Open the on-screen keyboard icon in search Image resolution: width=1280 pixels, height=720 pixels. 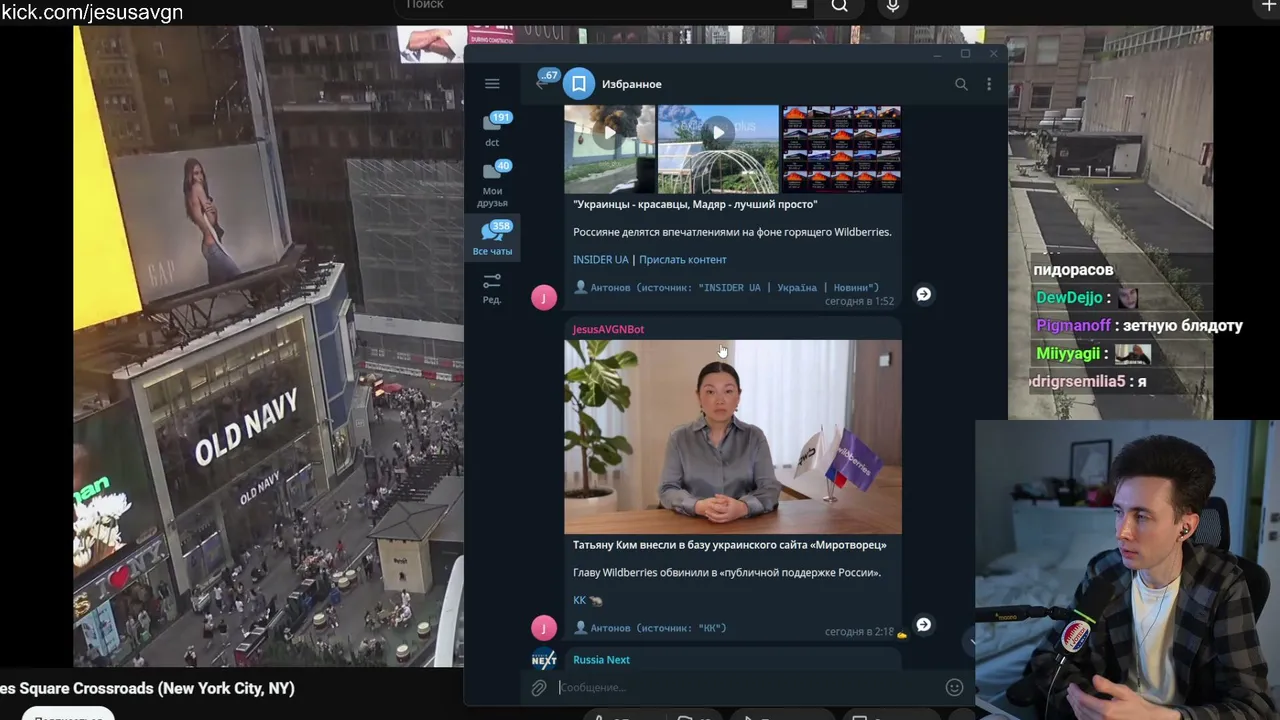pyautogui.click(x=799, y=5)
